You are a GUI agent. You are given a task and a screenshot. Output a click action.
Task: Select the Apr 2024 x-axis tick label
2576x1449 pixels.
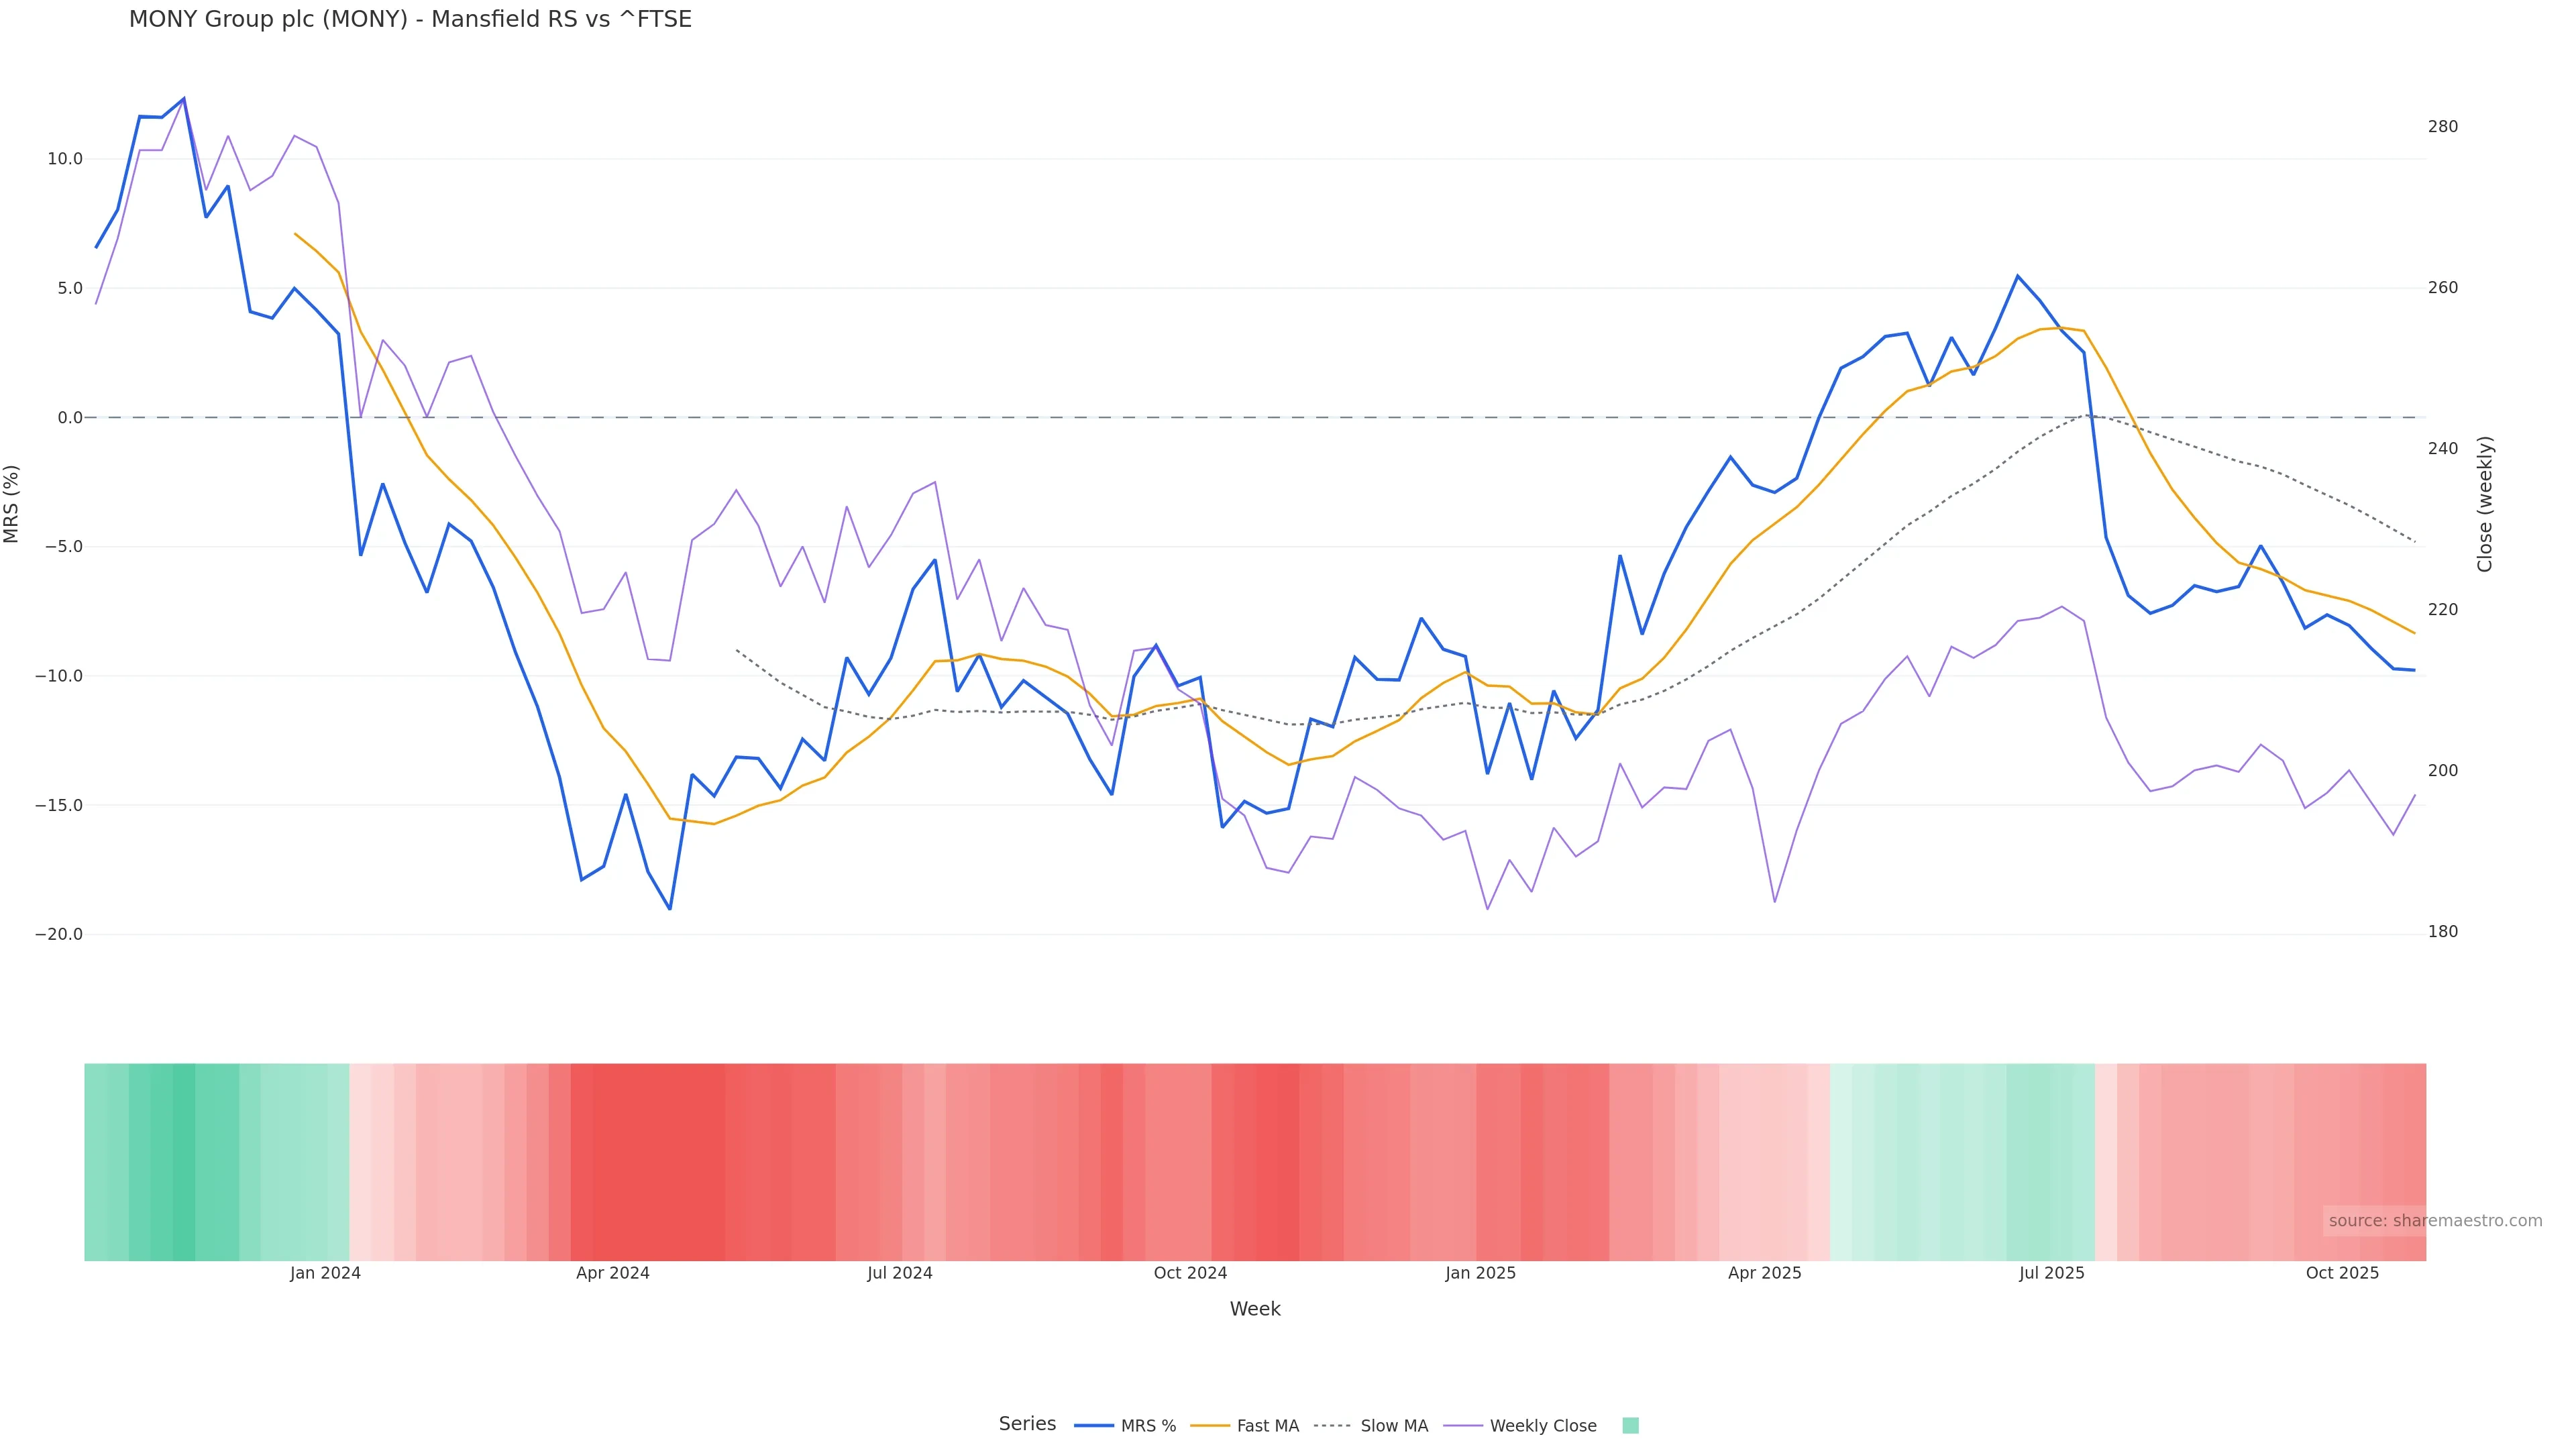coord(612,1273)
